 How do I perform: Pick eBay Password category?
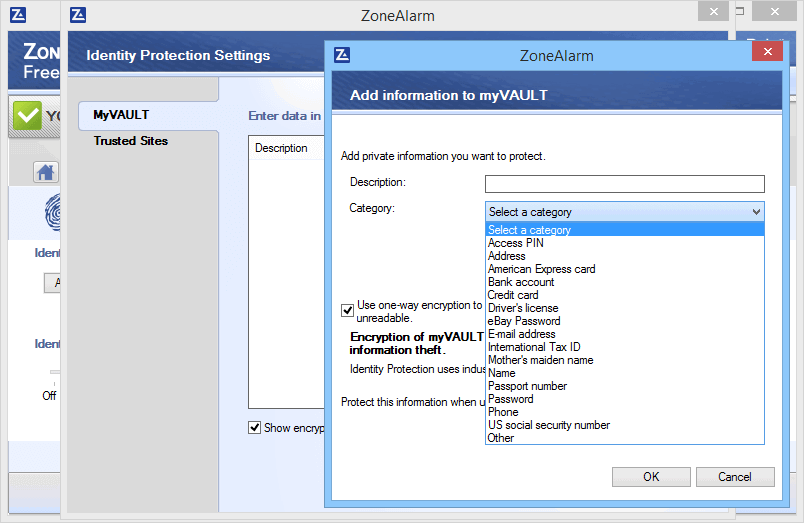click(x=625, y=321)
